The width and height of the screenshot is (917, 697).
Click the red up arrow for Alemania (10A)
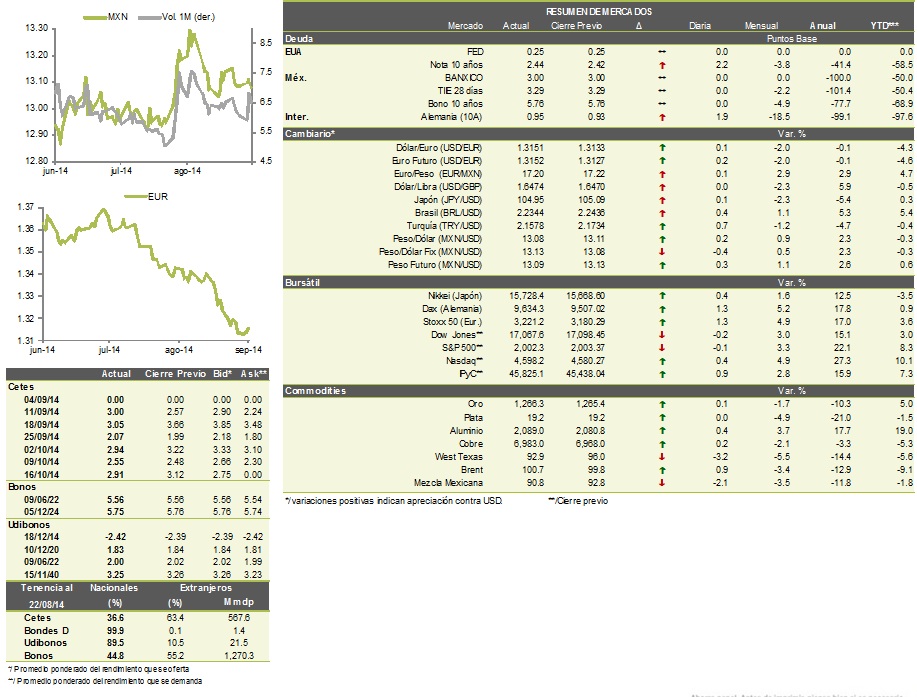coord(662,118)
